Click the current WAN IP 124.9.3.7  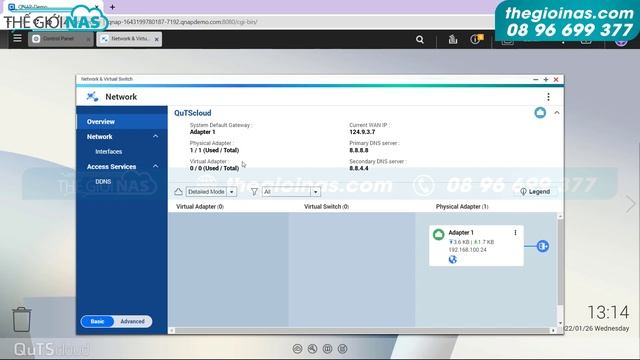[x=362, y=132]
